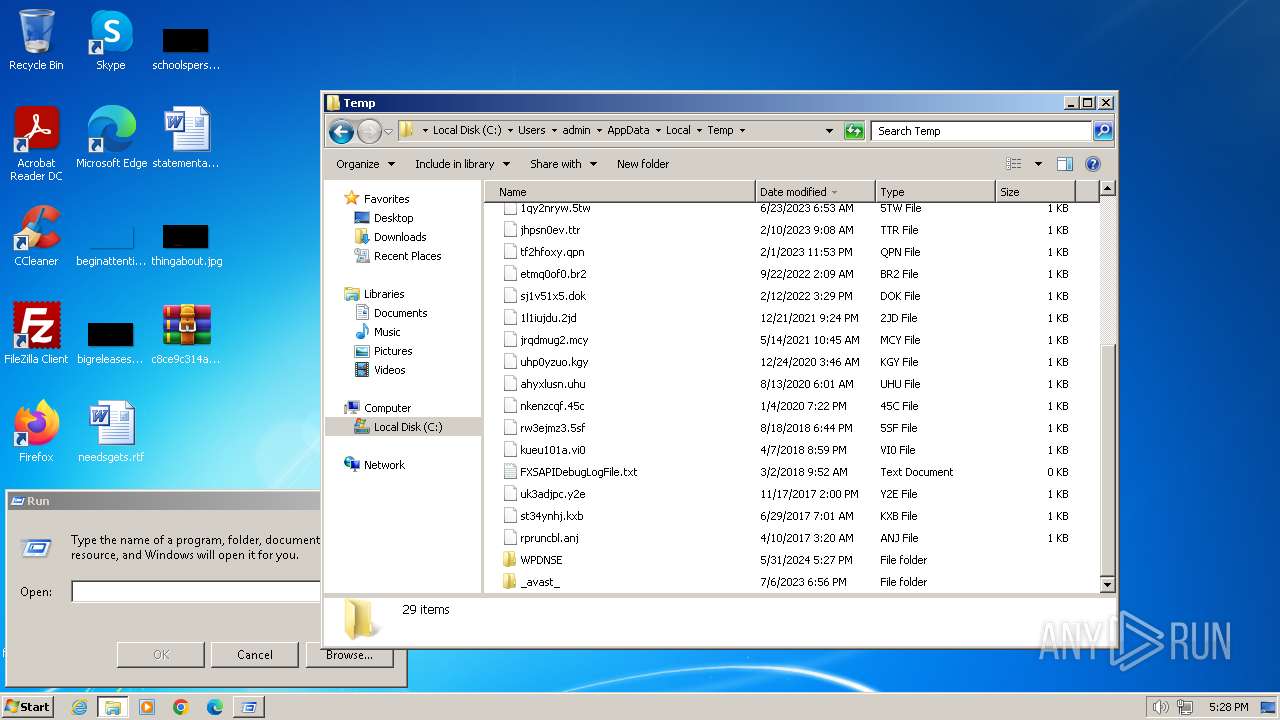The width and height of the screenshot is (1280, 720).
Task: Click admin in the address breadcrumb
Action: (x=576, y=130)
